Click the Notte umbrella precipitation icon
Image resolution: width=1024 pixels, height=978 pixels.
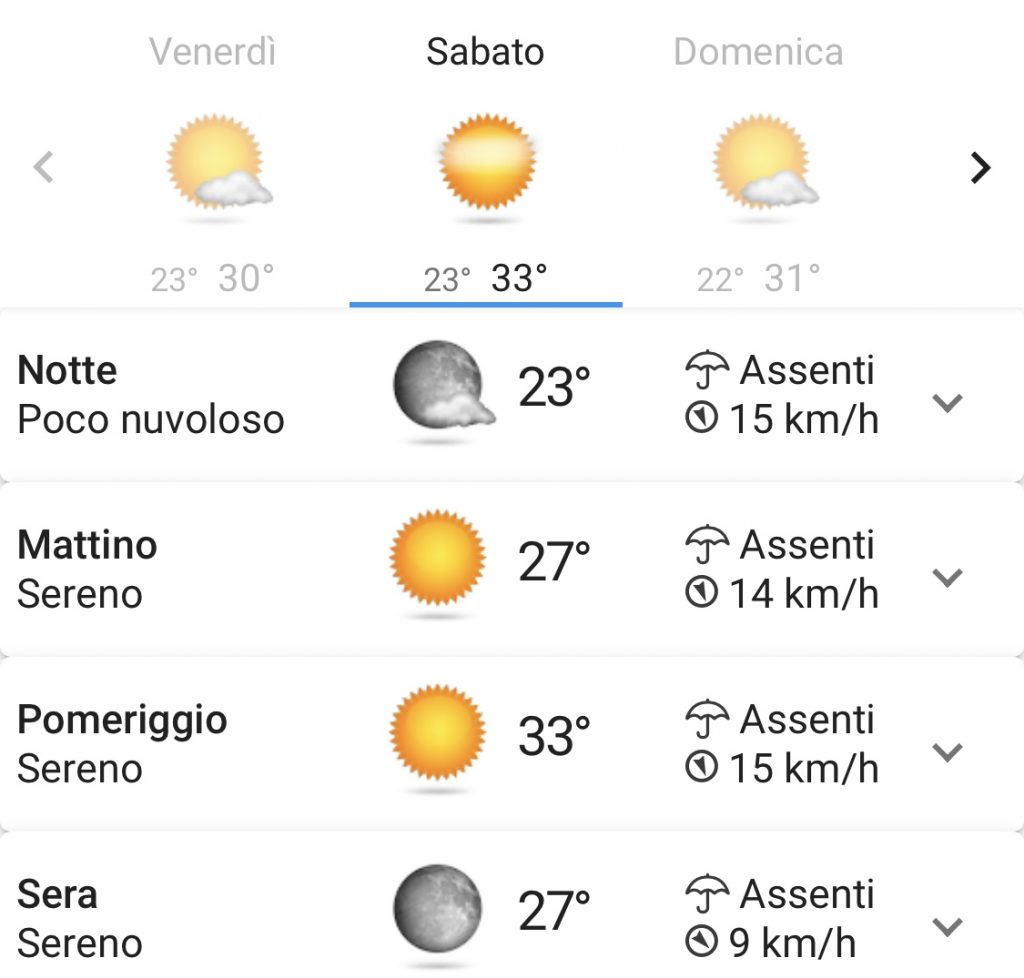pyautogui.click(x=707, y=370)
